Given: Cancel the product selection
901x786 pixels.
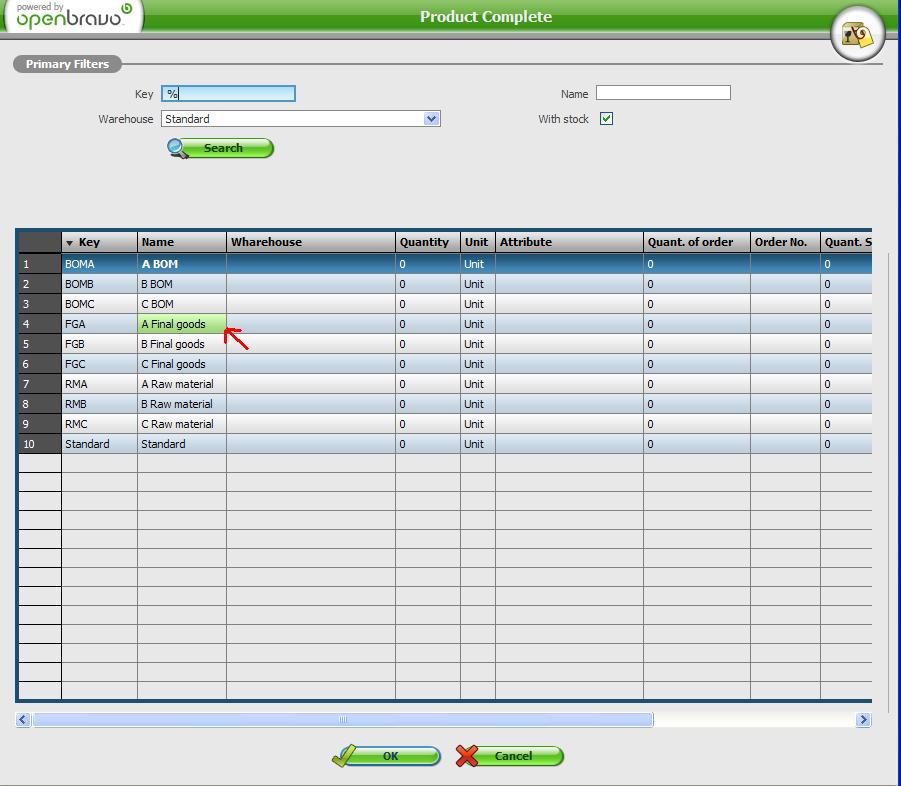Looking at the screenshot, I should [510, 756].
